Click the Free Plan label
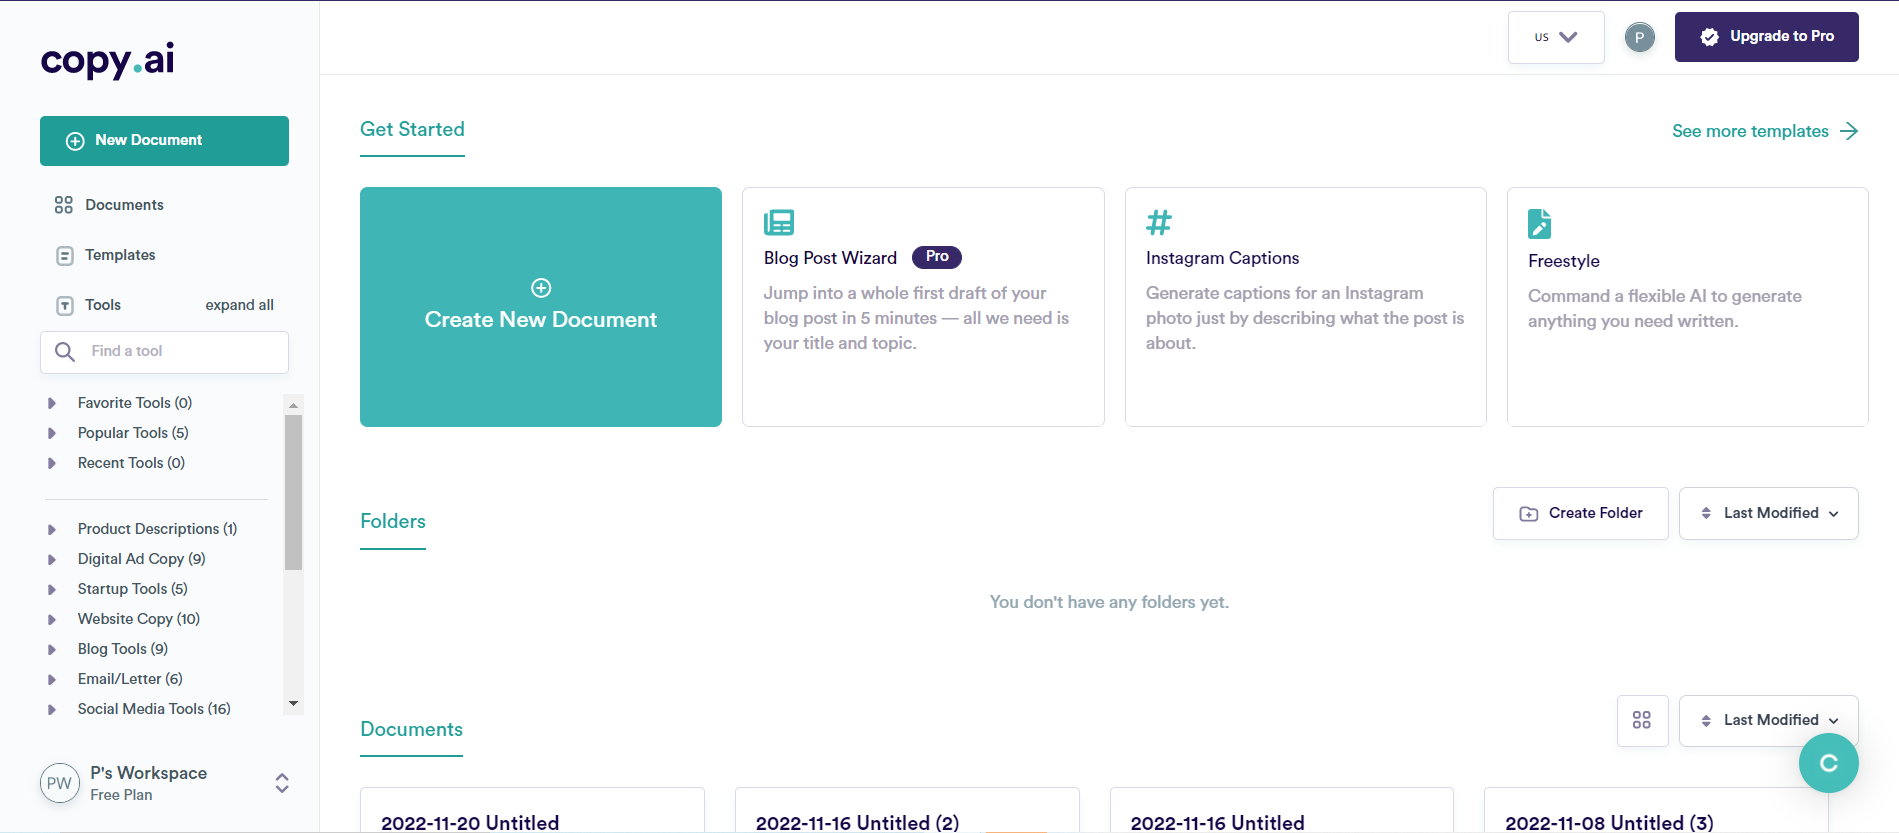 pyautogui.click(x=121, y=795)
